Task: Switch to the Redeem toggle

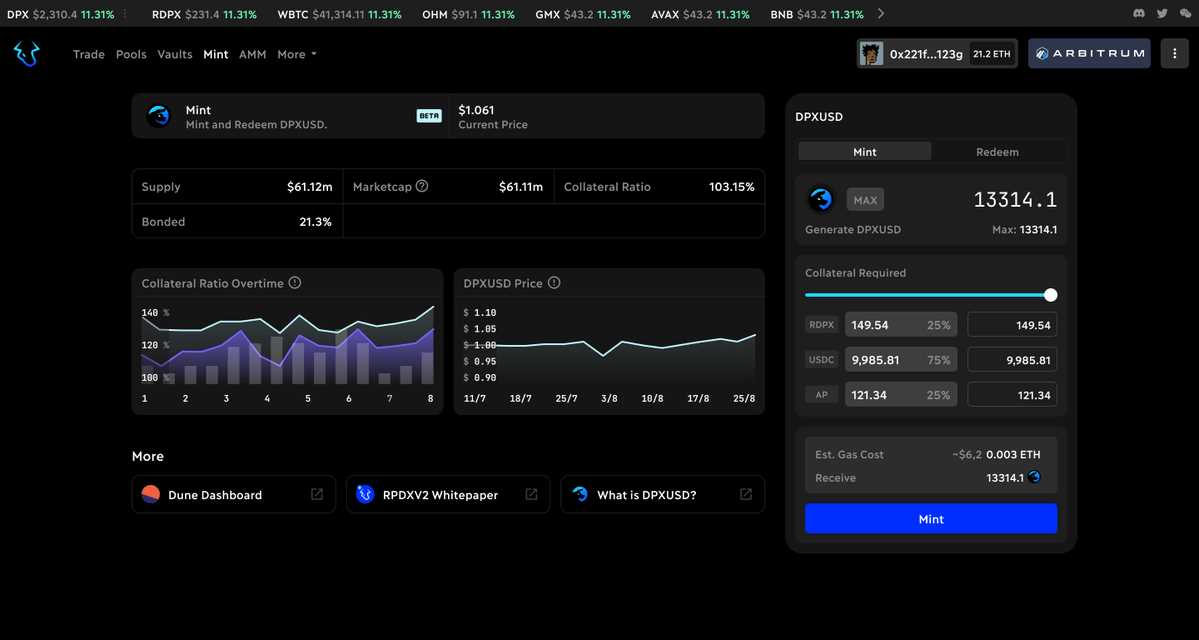Action: point(997,152)
